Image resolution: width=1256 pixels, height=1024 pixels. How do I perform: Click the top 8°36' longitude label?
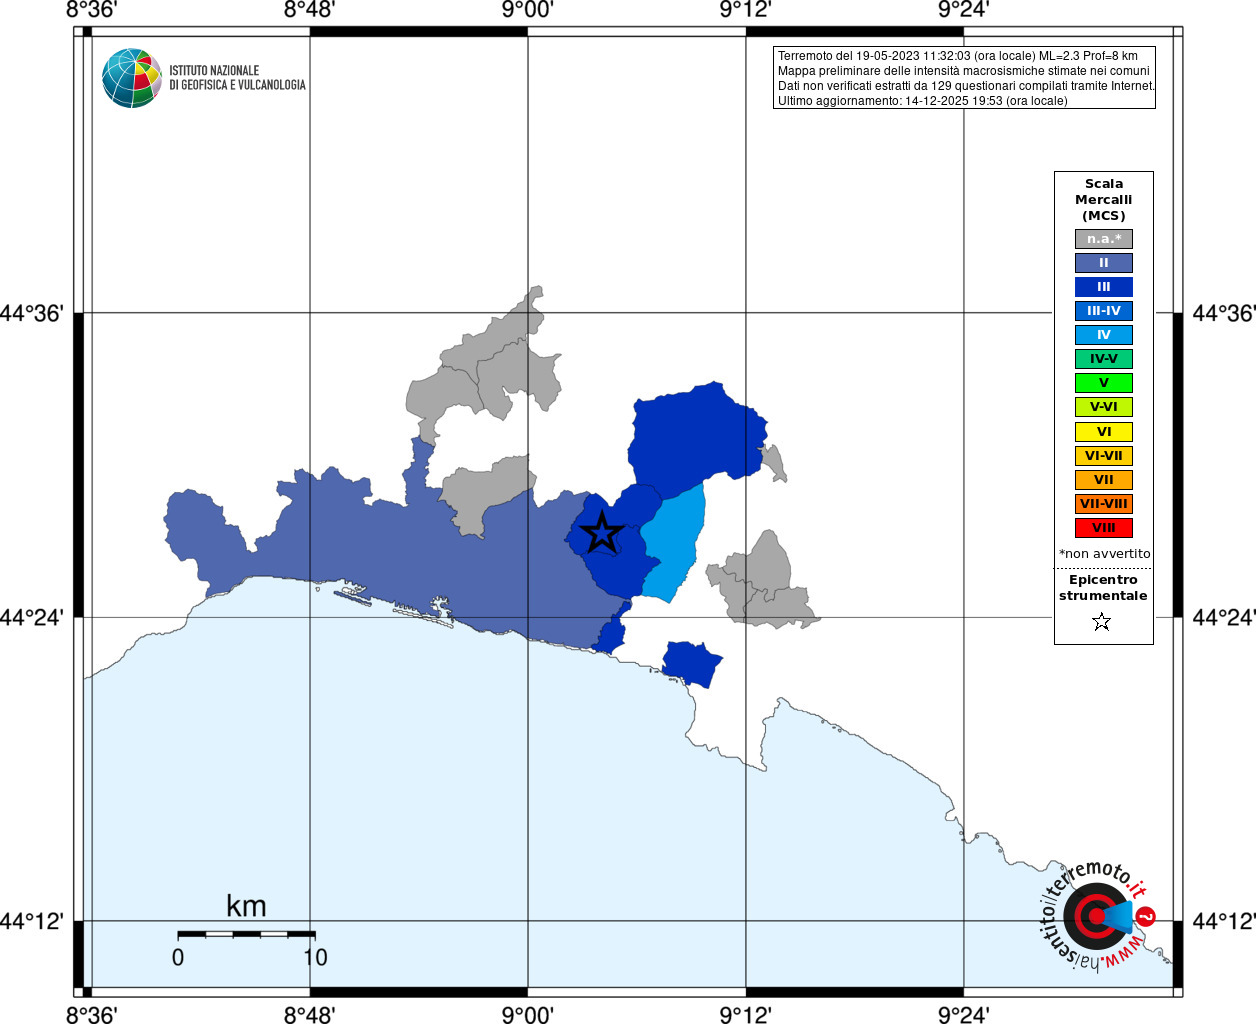(91, 10)
